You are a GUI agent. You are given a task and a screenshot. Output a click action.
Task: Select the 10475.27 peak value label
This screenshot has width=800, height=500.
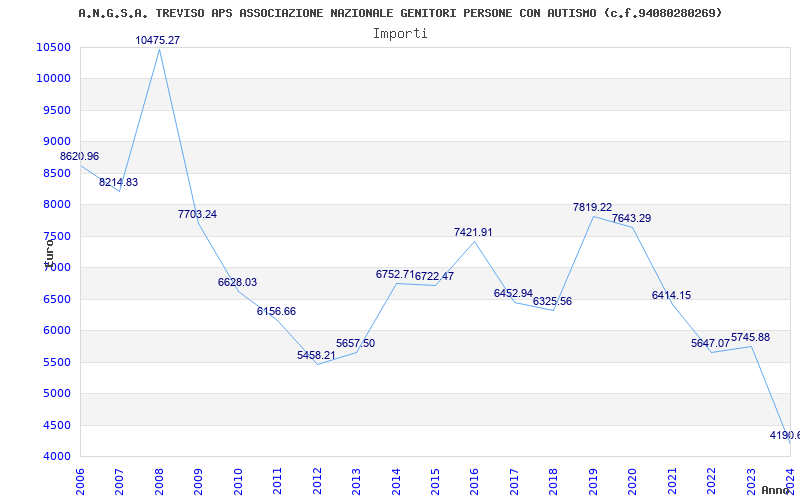click(158, 40)
